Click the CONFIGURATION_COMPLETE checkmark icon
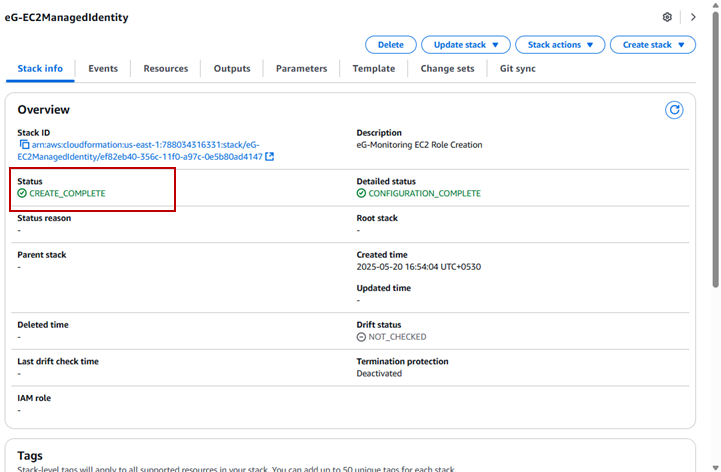The height and width of the screenshot is (472, 721). click(362, 193)
